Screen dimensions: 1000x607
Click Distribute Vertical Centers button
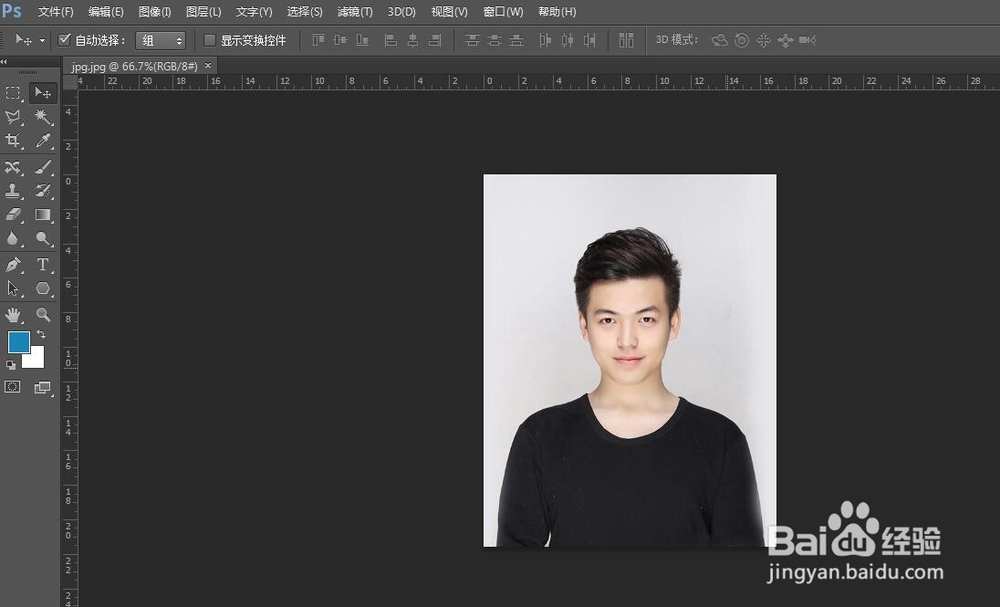pyautogui.click(x=494, y=40)
